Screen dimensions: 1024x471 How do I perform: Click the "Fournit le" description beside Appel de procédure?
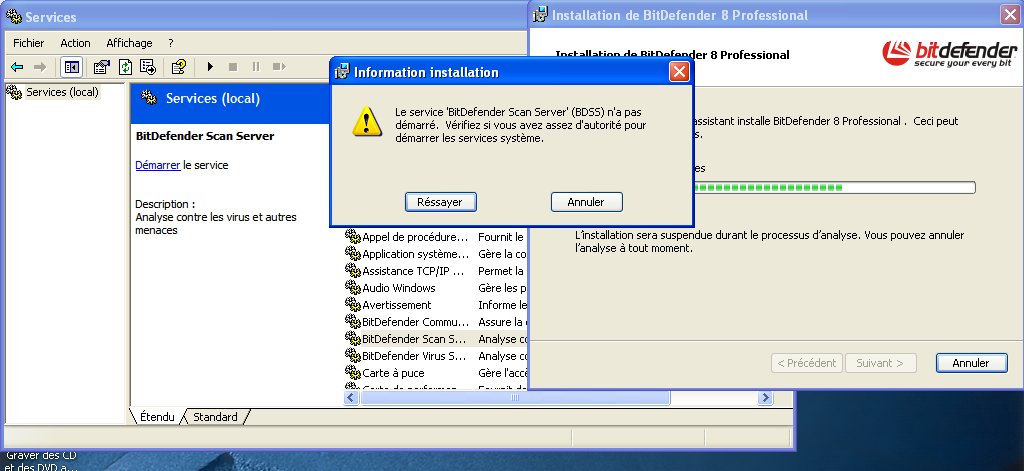[501, 236]
